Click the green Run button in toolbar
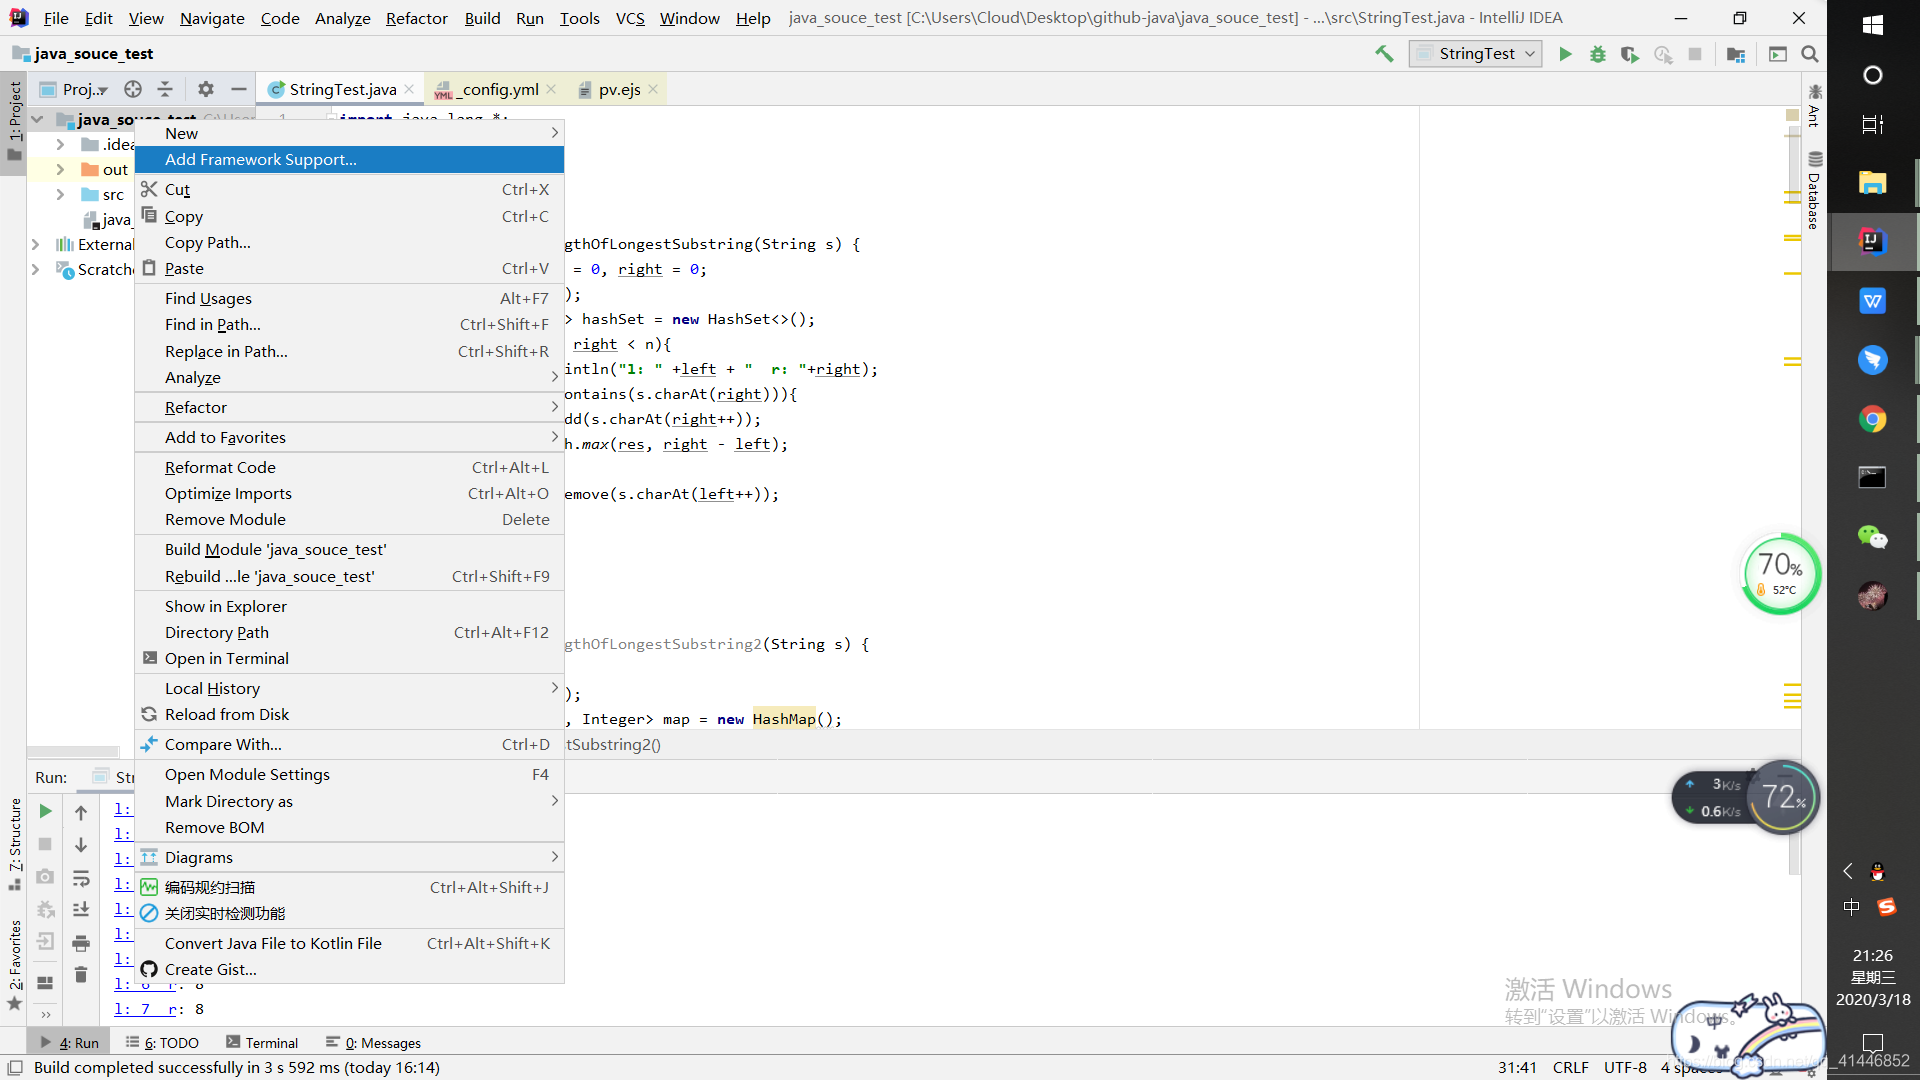Image resolution: width=1920 pixels, height=1080 pixels. coord(1565,54)
